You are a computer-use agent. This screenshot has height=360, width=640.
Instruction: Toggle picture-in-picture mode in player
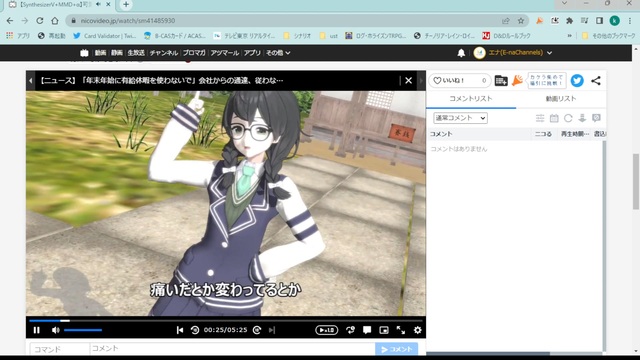point(384,330)
